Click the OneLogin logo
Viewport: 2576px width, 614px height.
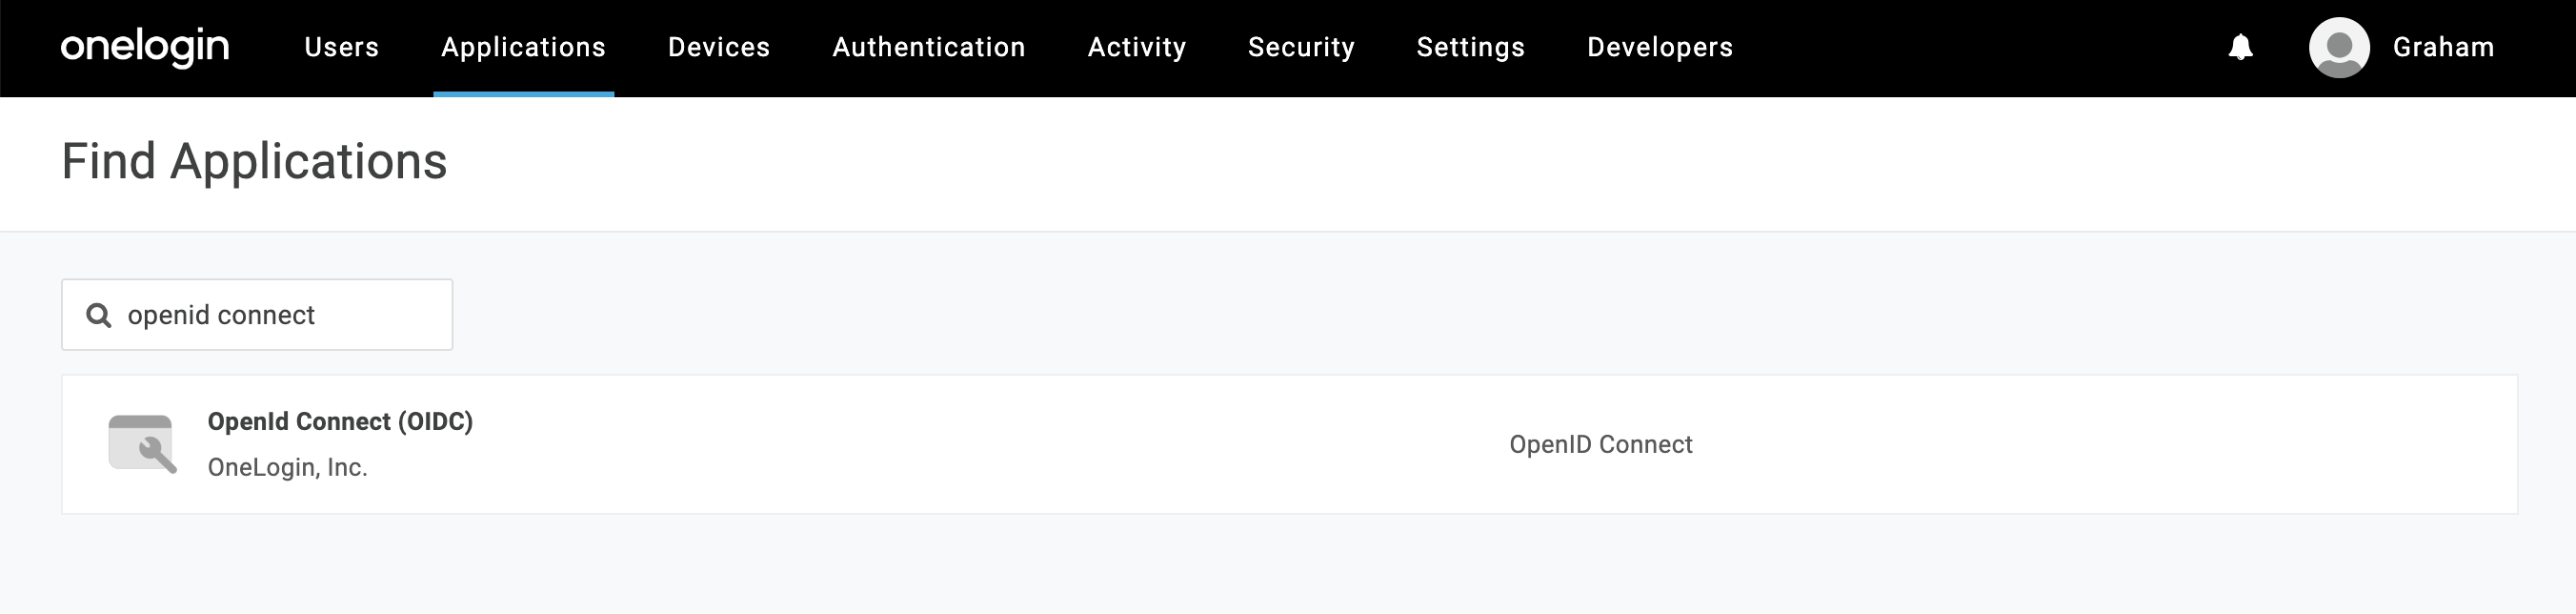(145, 47)
